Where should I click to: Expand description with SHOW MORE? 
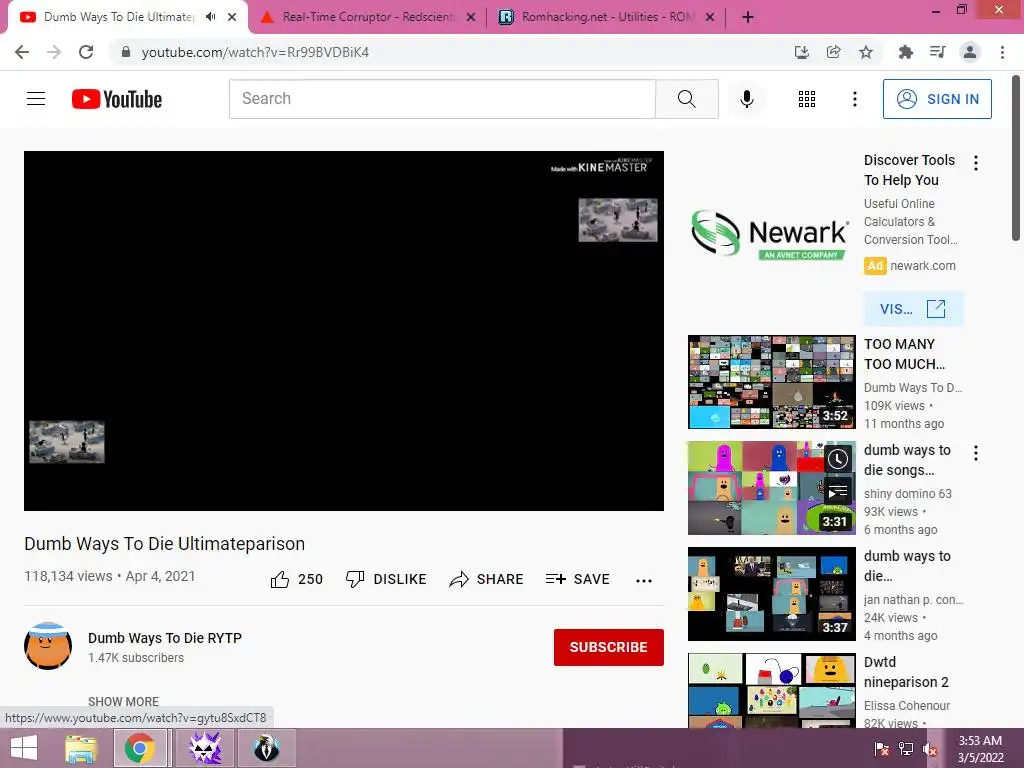[x=123, y=701]
